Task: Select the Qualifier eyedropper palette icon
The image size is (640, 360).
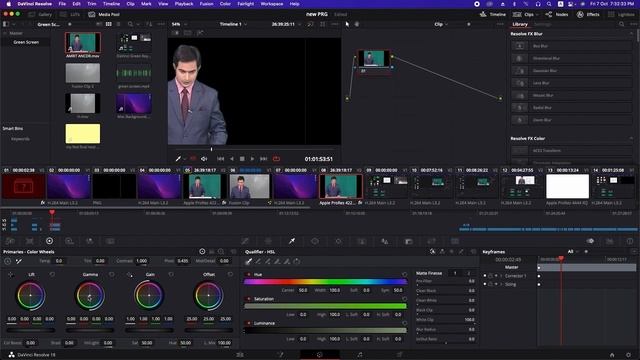Action: [292, 241]
